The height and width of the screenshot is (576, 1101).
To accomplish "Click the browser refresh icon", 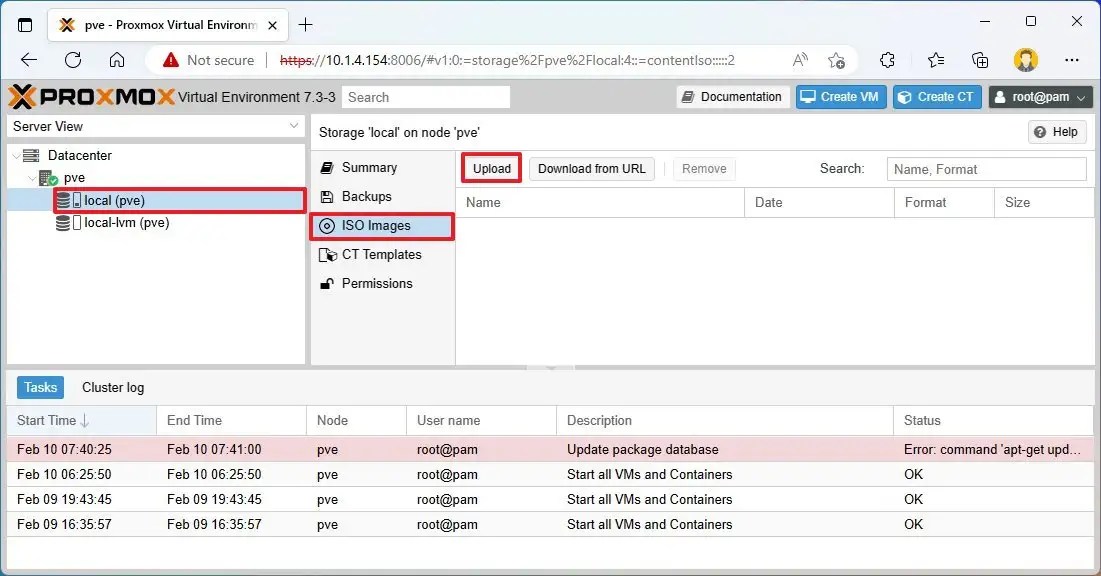I will click(x=72, y=60).
